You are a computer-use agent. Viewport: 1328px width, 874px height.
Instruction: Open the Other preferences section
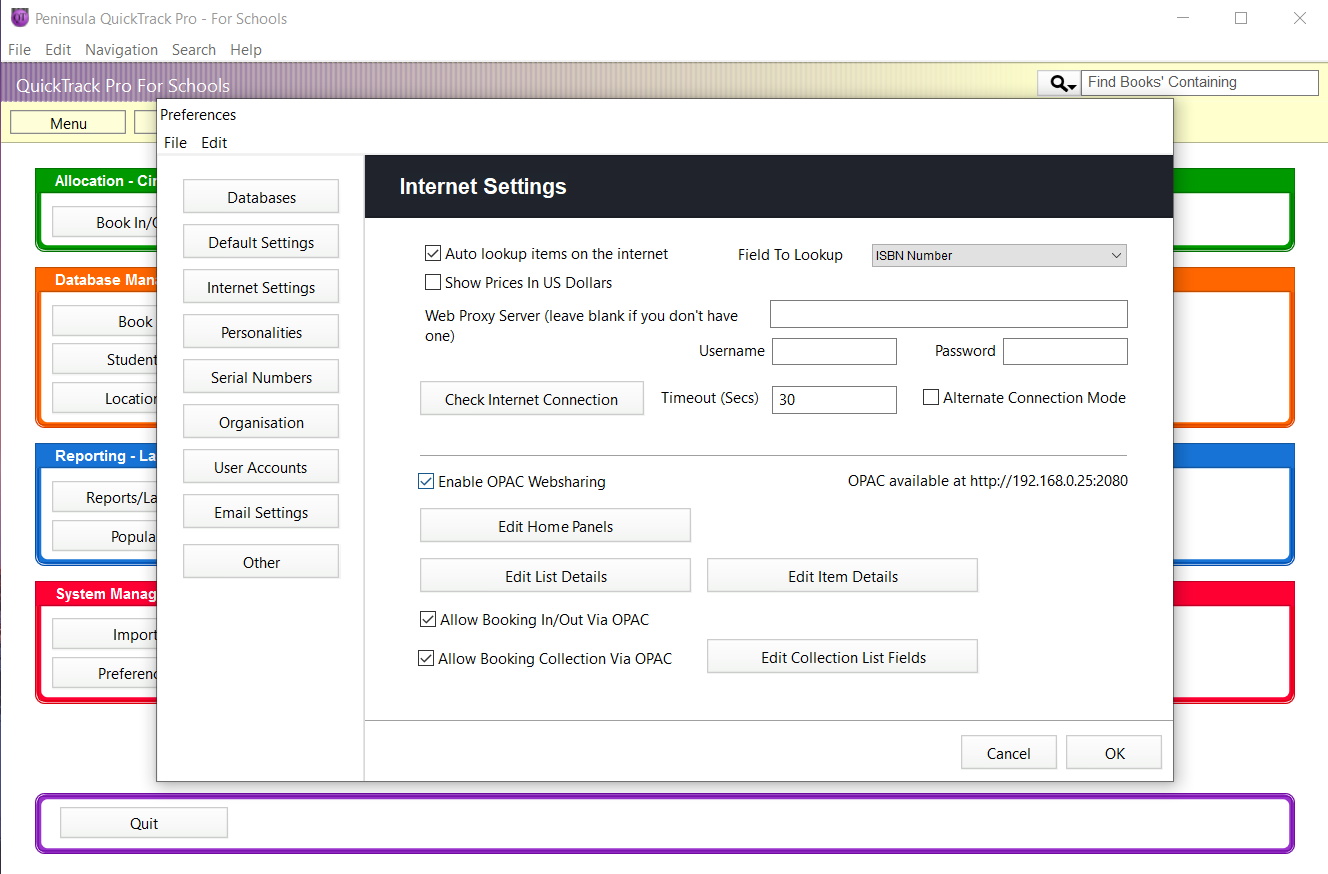(x=261, y=562)
